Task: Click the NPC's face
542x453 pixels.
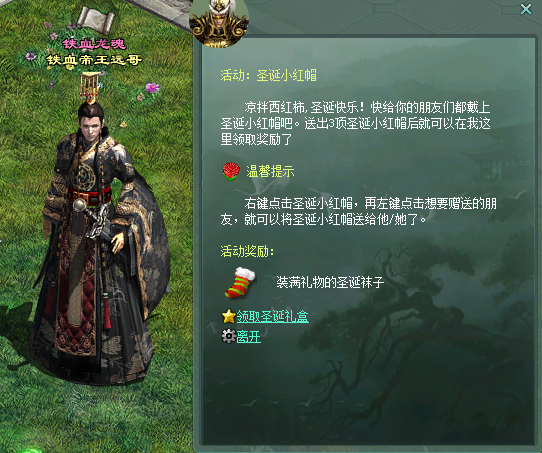Action: coord(91,126)
